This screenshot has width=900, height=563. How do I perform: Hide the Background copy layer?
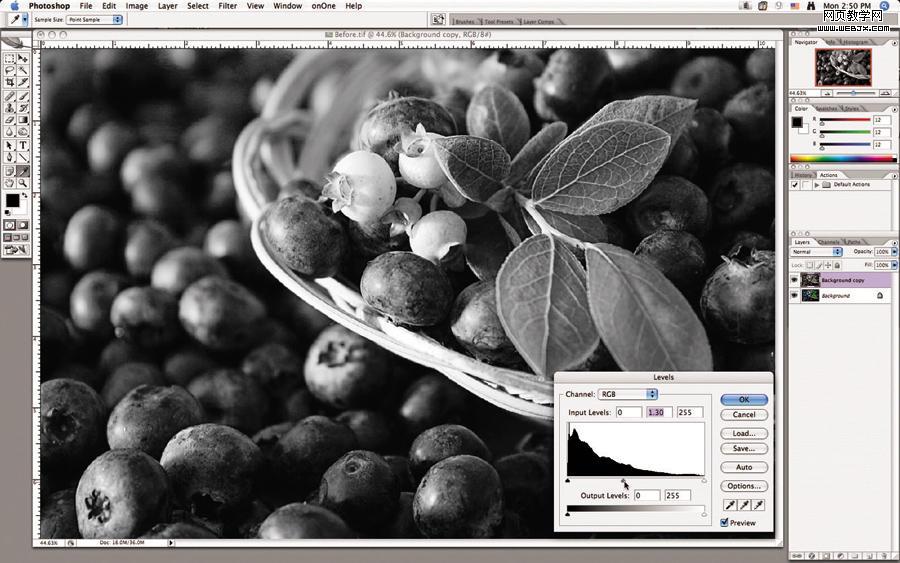[x=794, y=280]
